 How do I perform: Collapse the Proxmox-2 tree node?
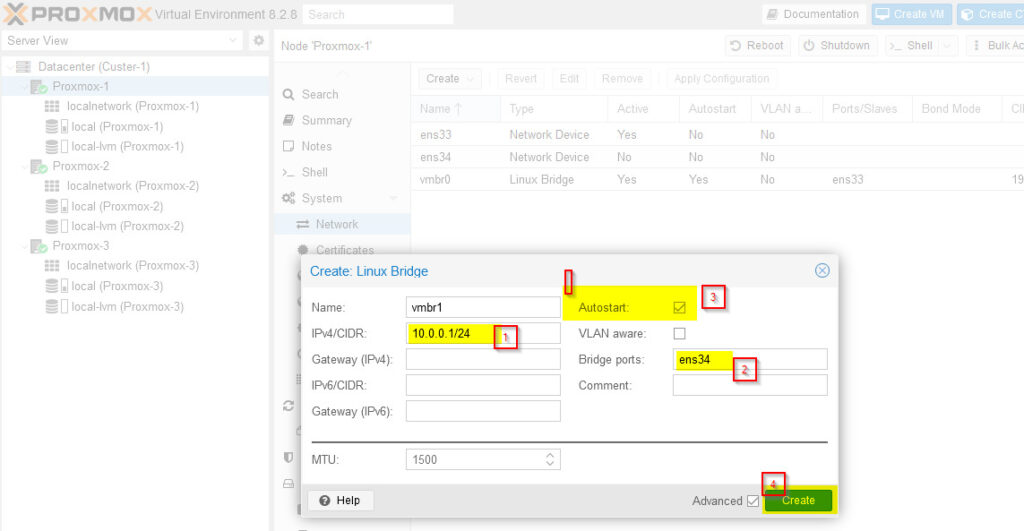(25, 167)
